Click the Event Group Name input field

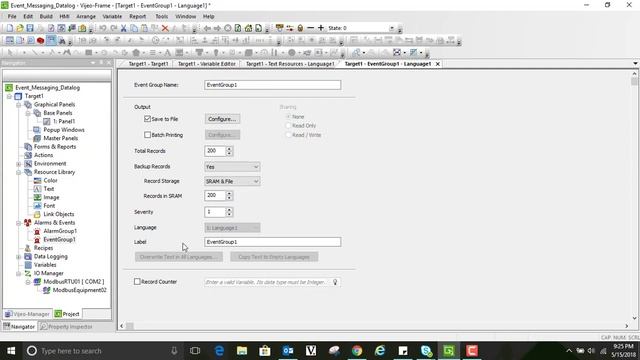point(273,85)
